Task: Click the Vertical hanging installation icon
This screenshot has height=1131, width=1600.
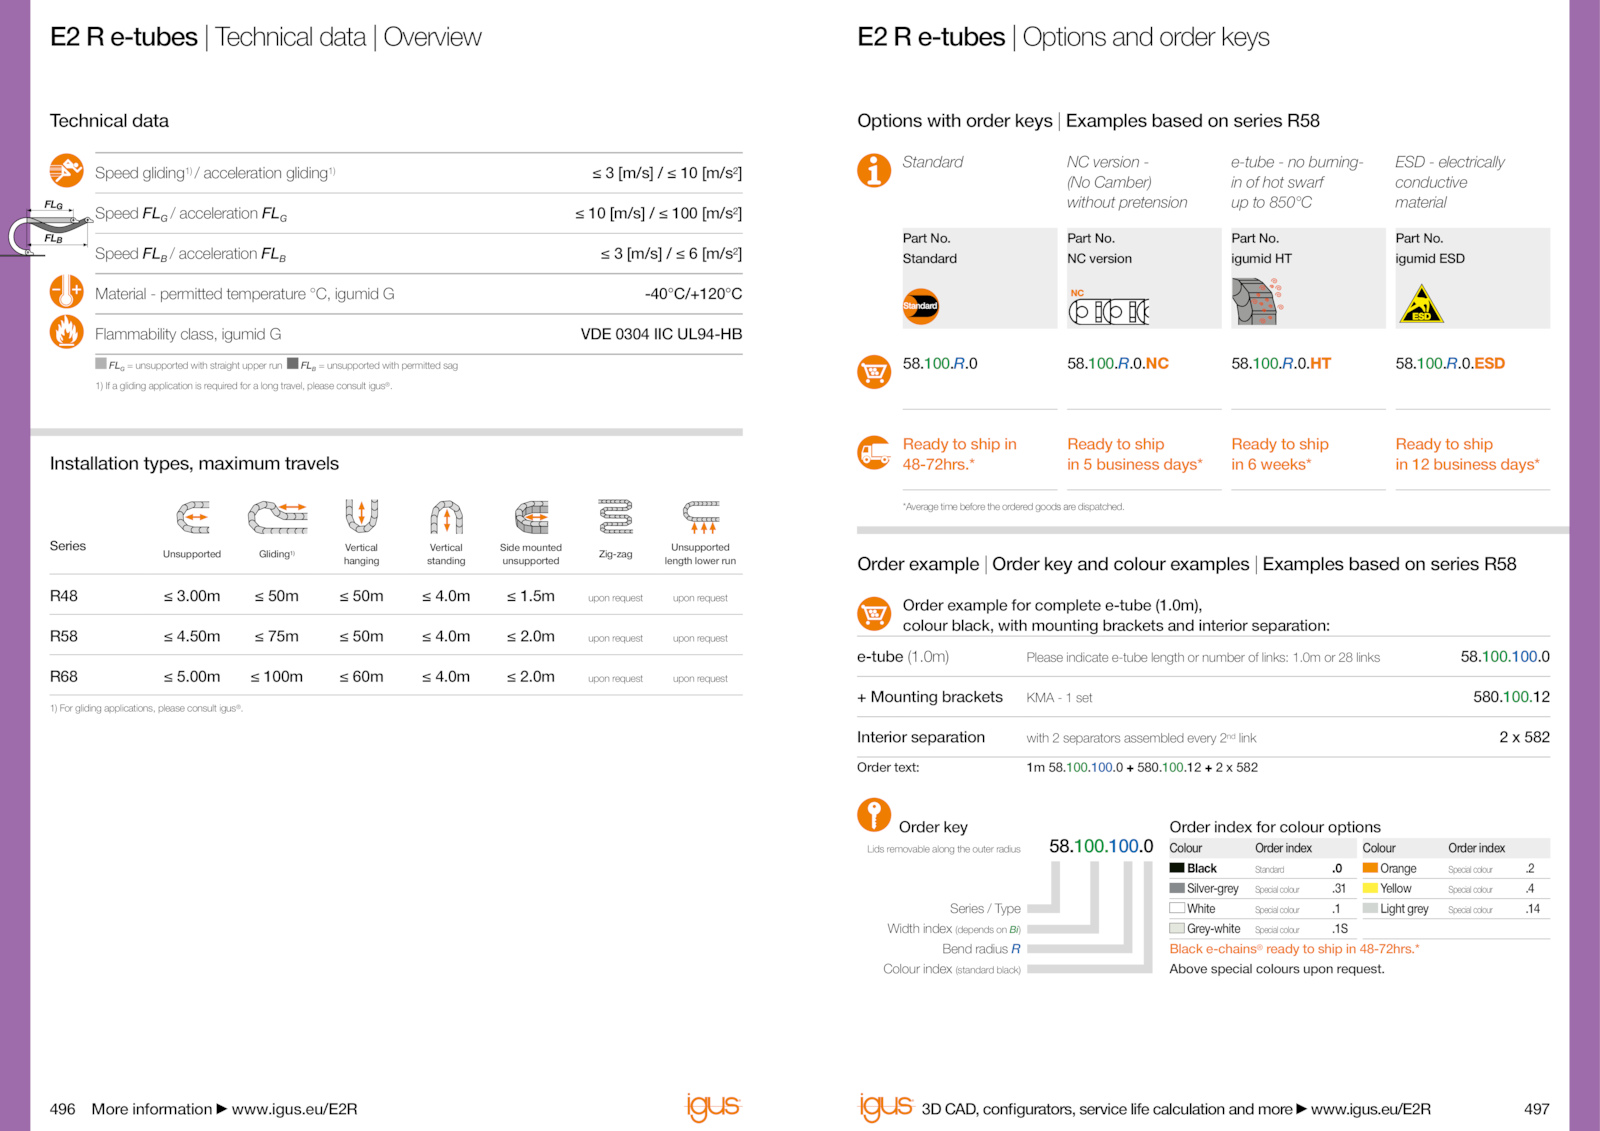Action: (362, 515)
